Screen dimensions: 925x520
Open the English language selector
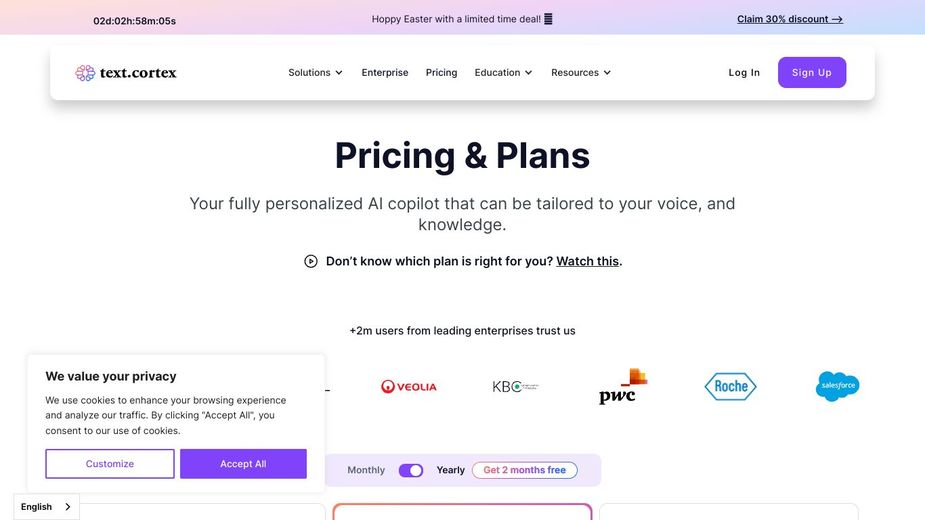coord(46,507)
